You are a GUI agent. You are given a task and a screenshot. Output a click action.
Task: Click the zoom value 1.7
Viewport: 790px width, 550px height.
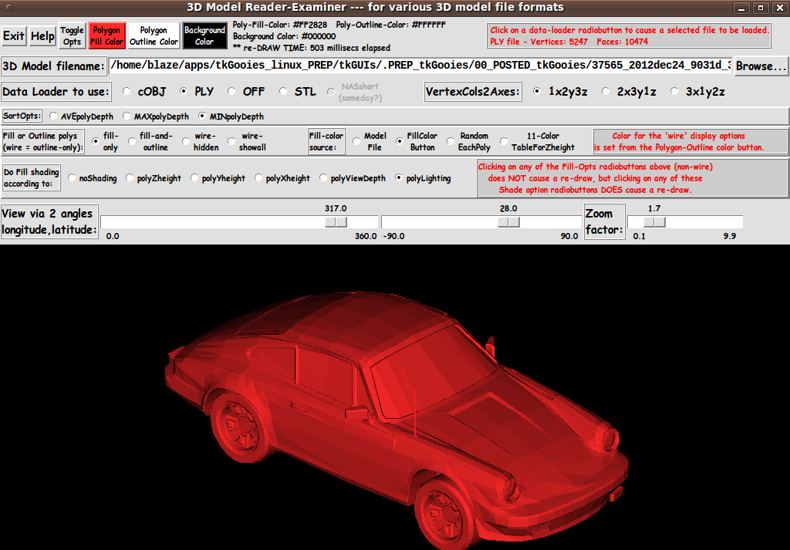click(x=654, y=208)
